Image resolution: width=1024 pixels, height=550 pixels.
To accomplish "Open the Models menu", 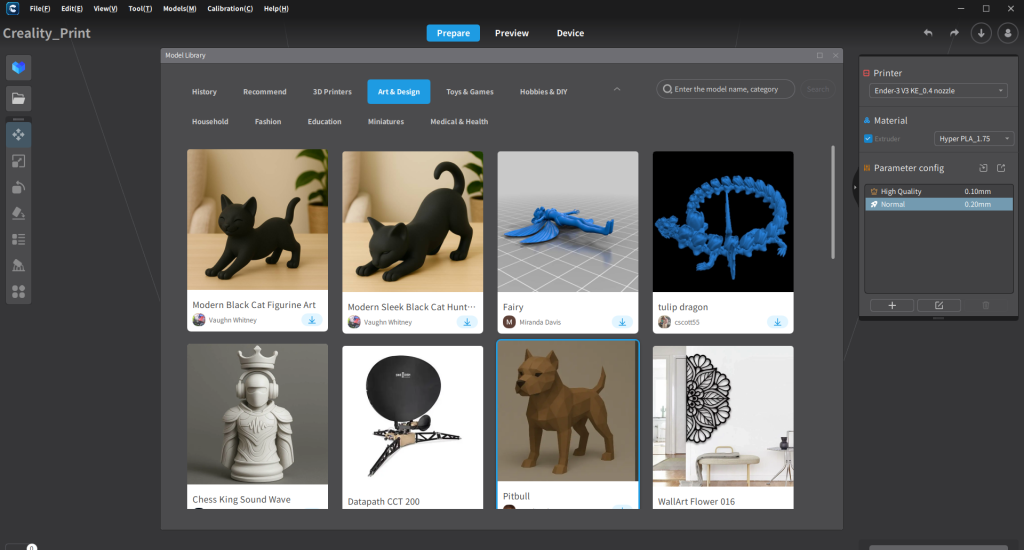I will point(179,8).
